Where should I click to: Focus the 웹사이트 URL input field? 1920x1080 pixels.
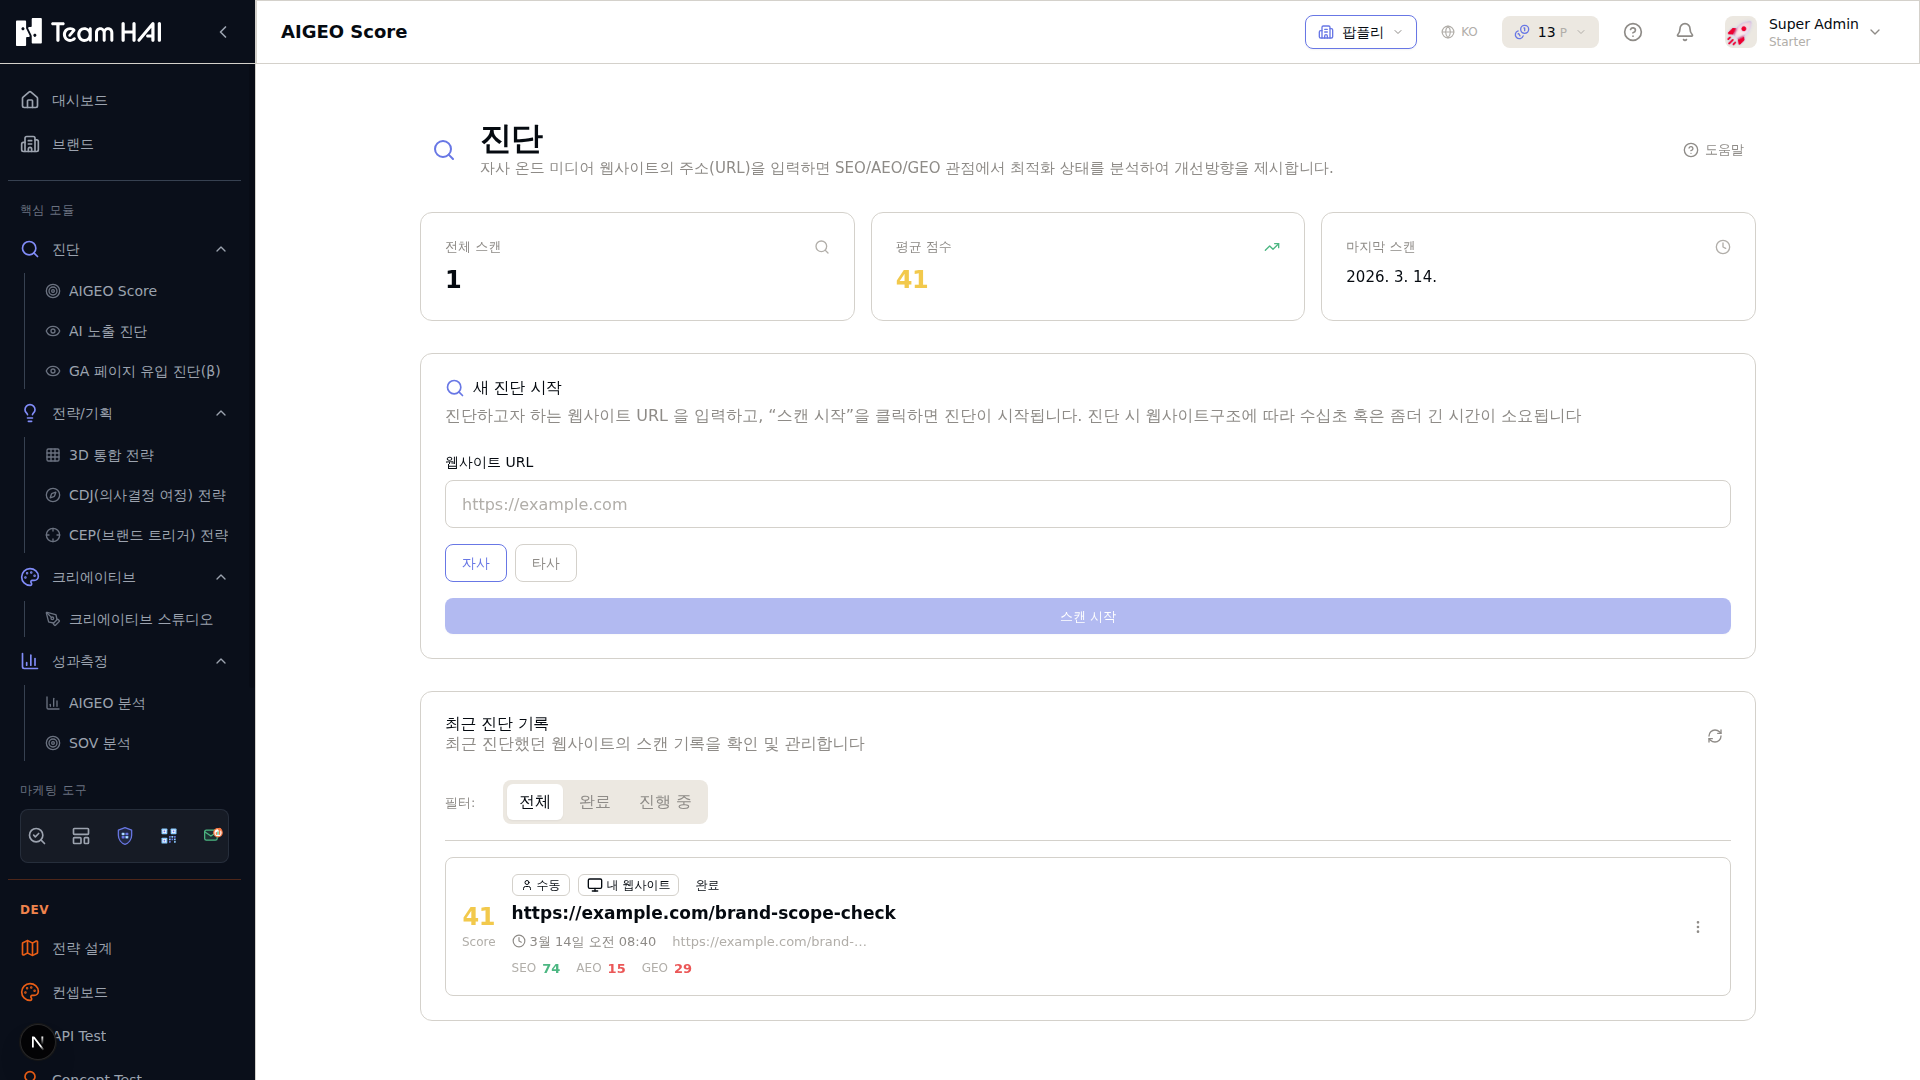click(1088, 504)
